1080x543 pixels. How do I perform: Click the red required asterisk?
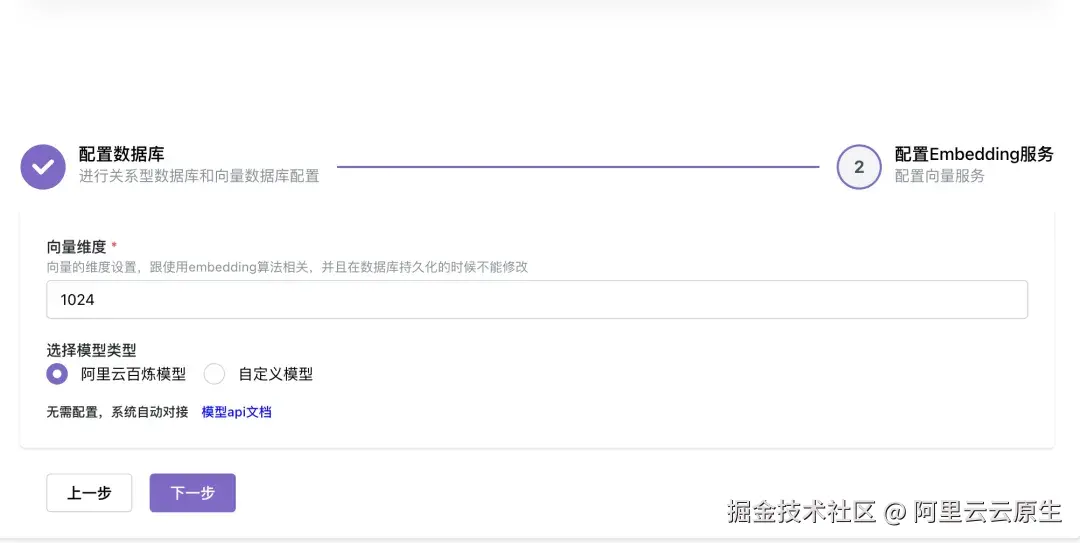coord(114,245)
